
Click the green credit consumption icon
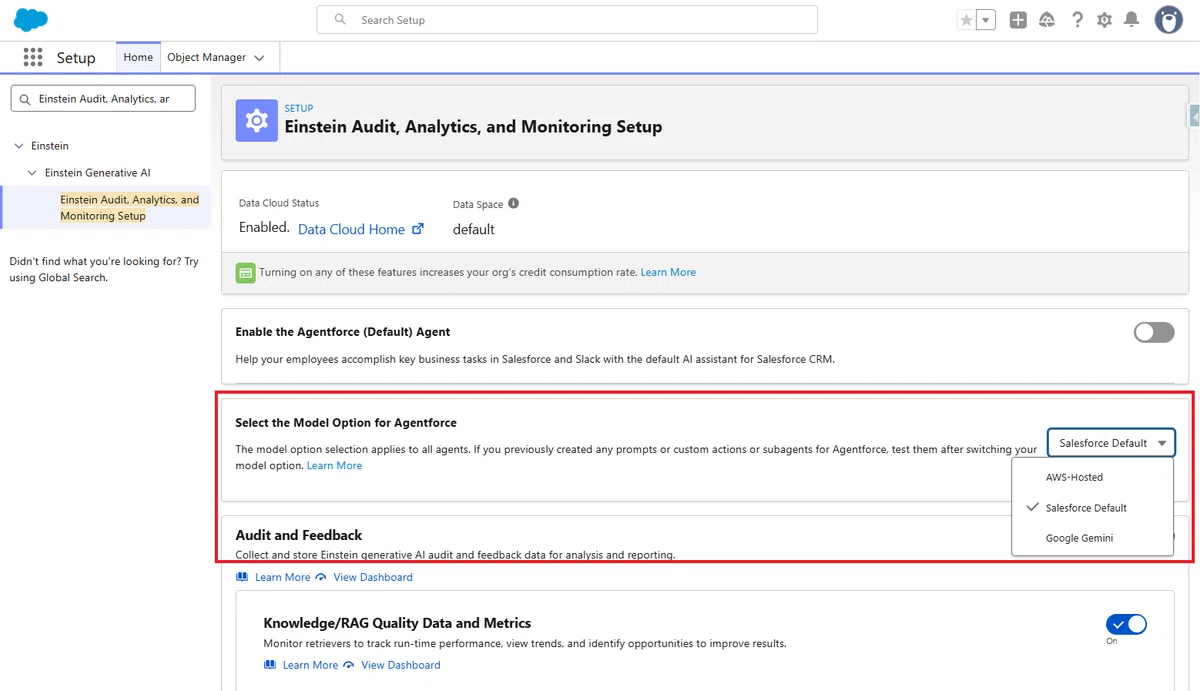click(245, 272)
